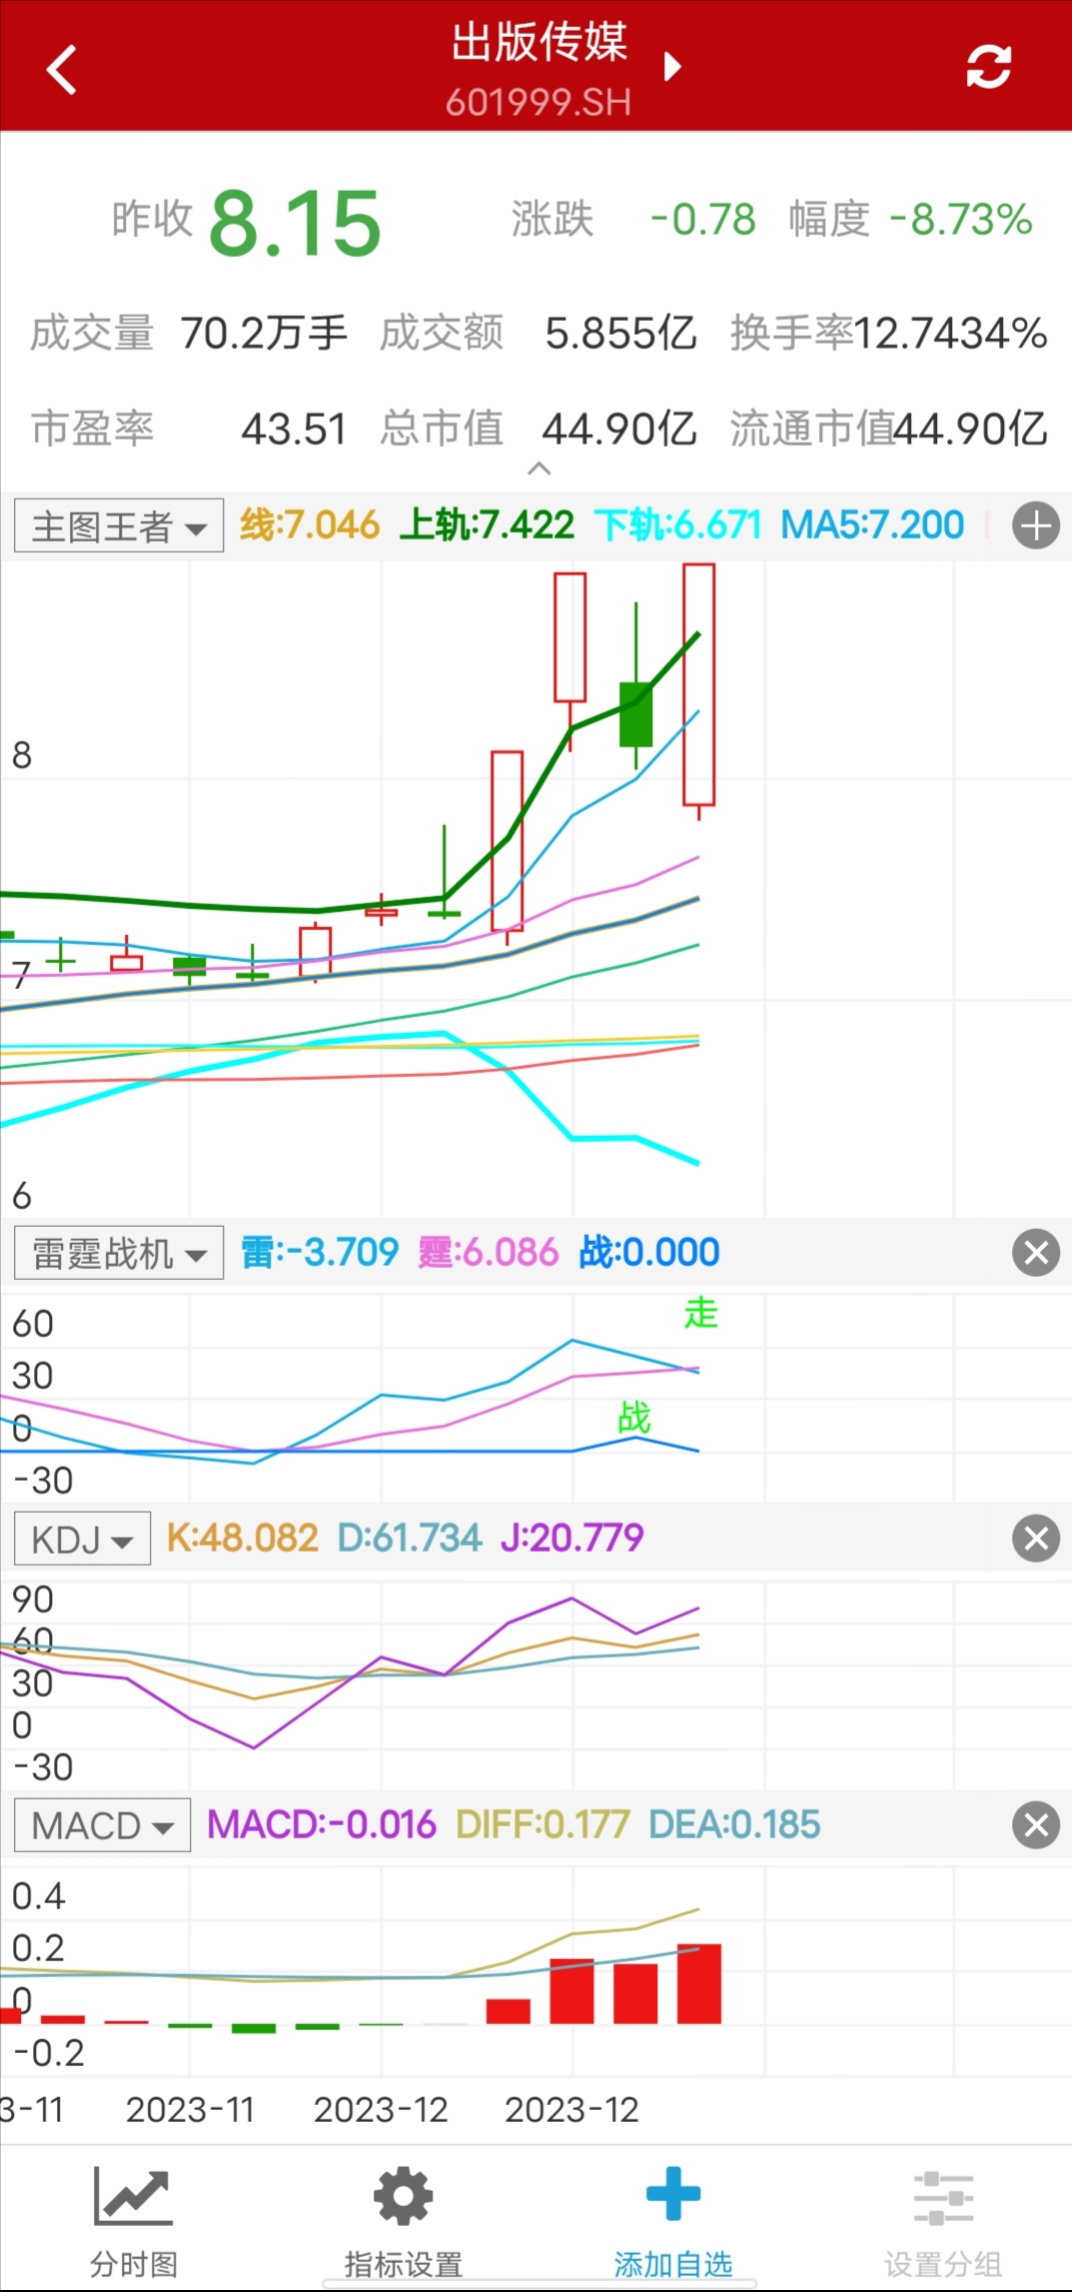Remove the 雷霆战机 indicator panel
The image size is (1072, 2292).
(x=1035, y=1252)
